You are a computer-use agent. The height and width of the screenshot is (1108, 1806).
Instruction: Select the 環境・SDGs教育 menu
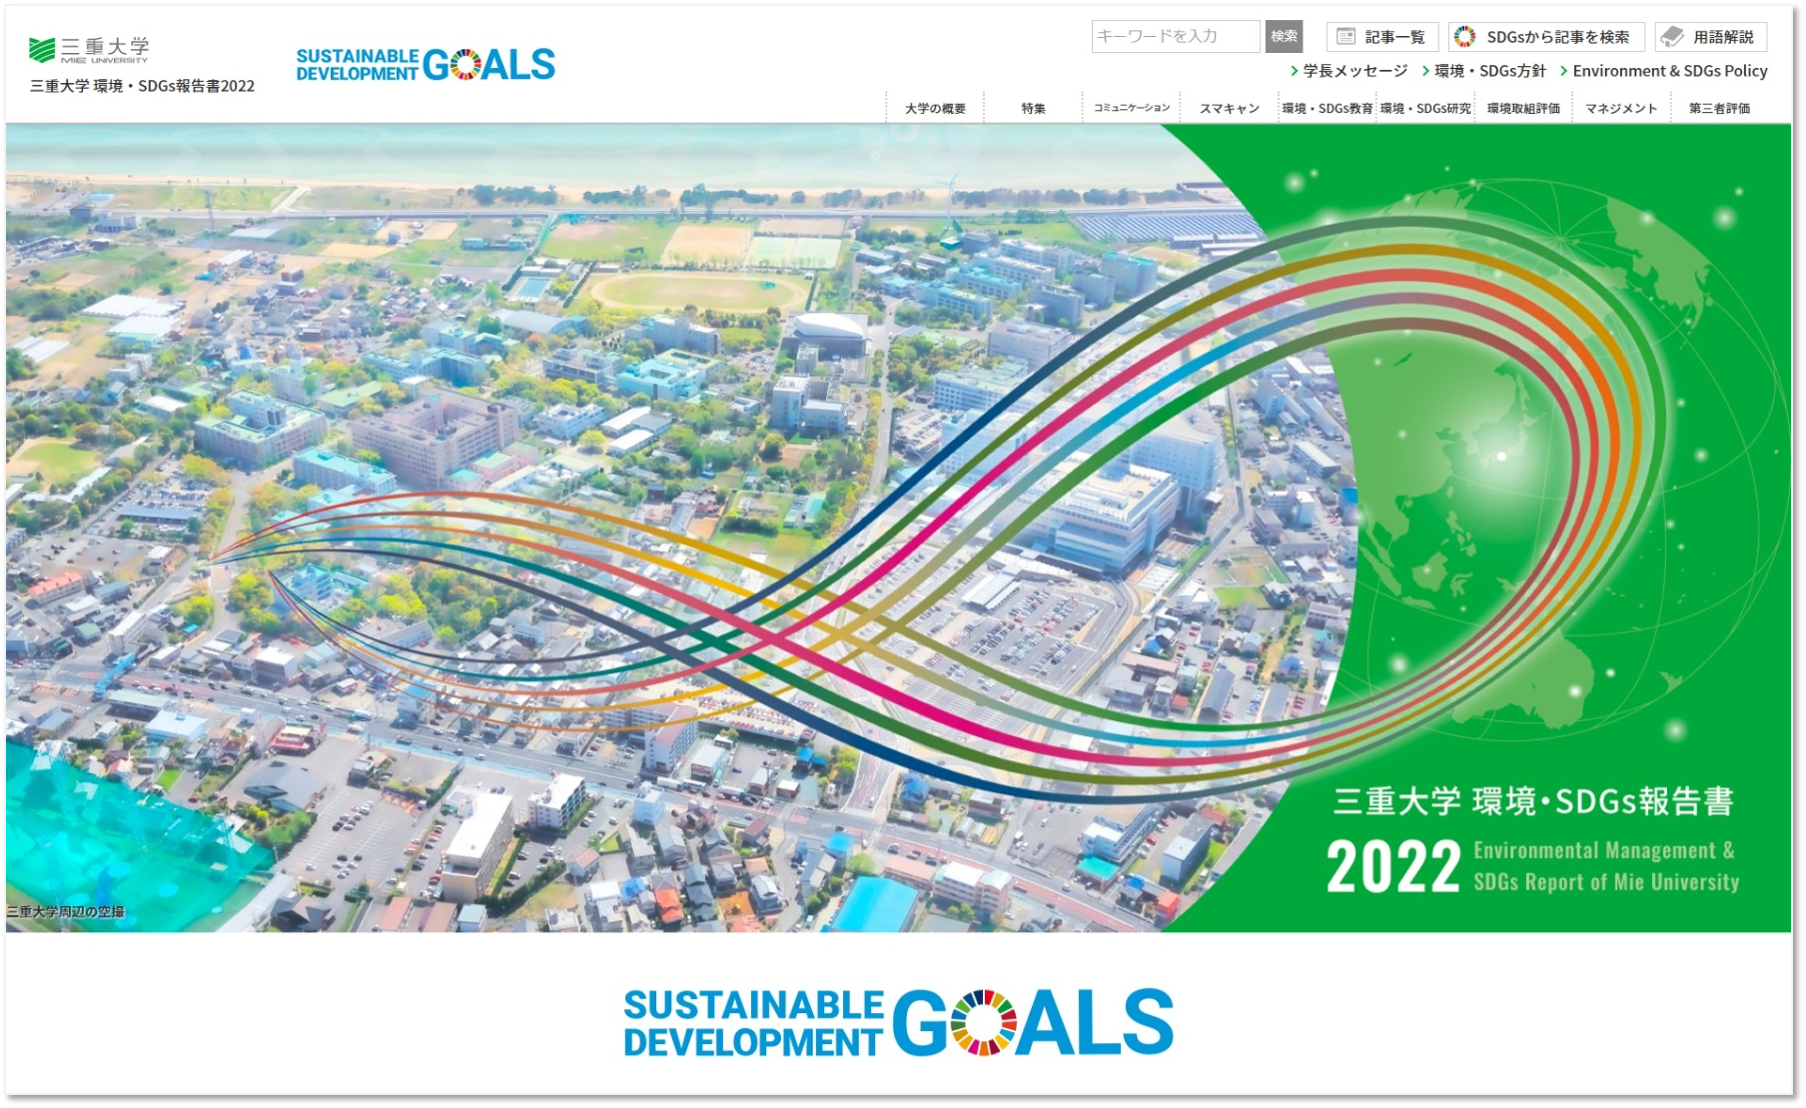point(1327,108)
